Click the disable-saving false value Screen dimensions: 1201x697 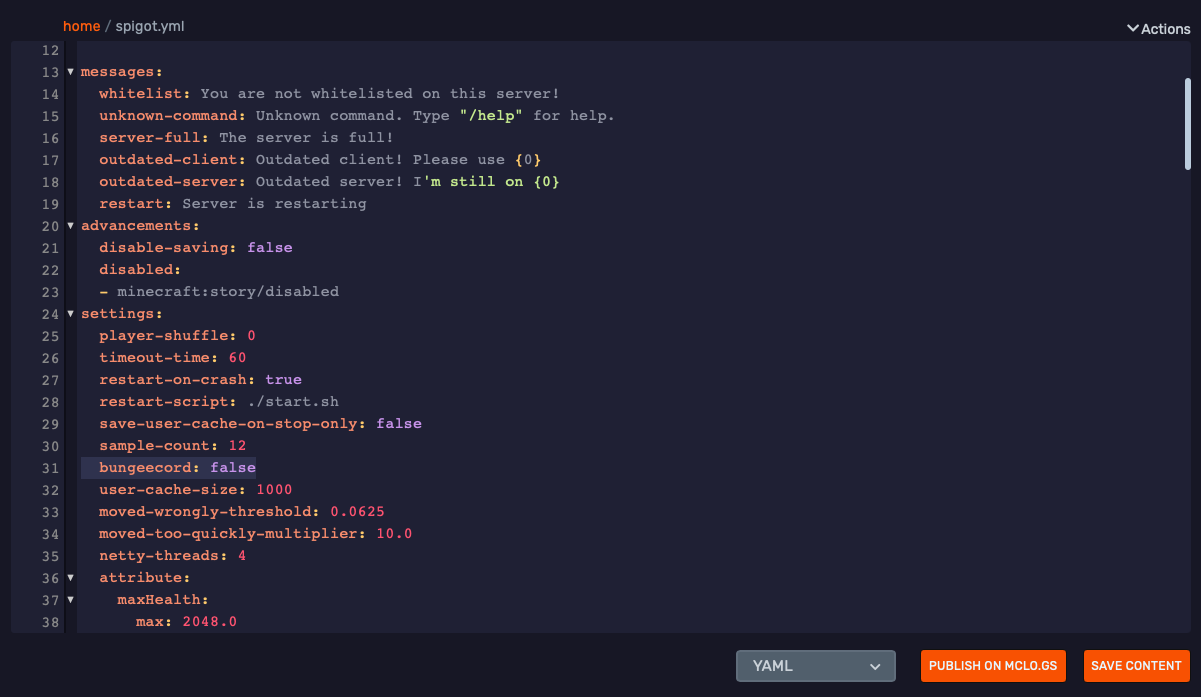coord(269,248)
